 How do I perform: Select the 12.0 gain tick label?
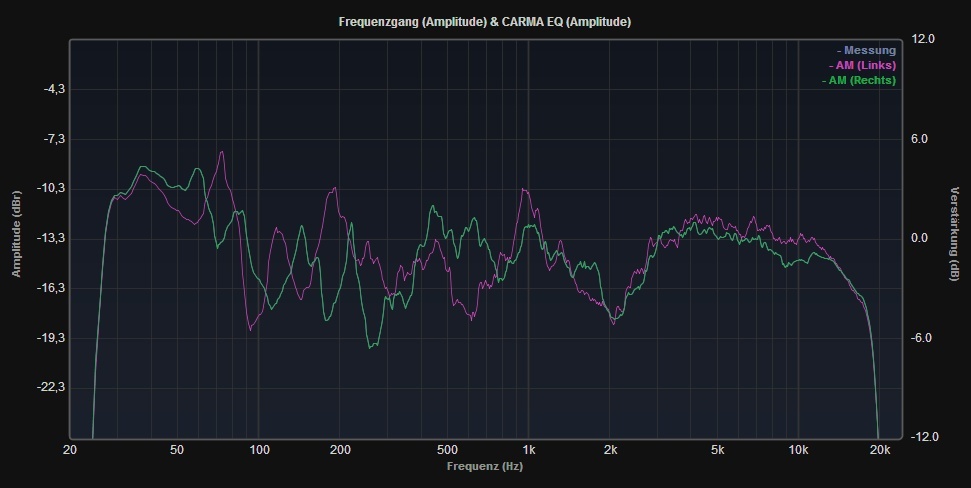click(x=923, y=39)
